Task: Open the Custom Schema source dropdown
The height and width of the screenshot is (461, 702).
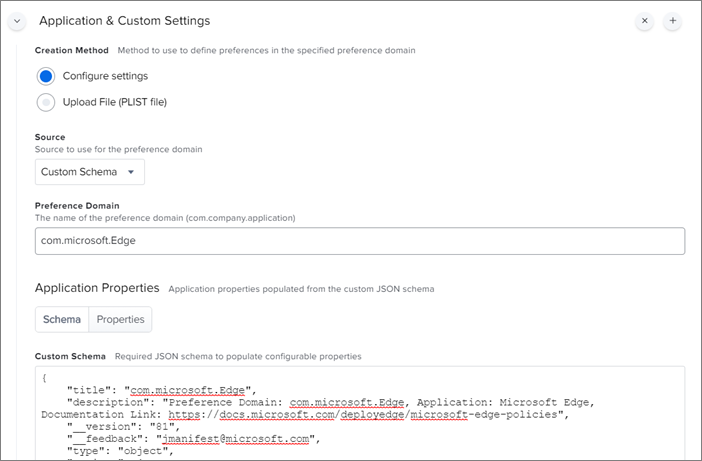Action: coord(89,172)
